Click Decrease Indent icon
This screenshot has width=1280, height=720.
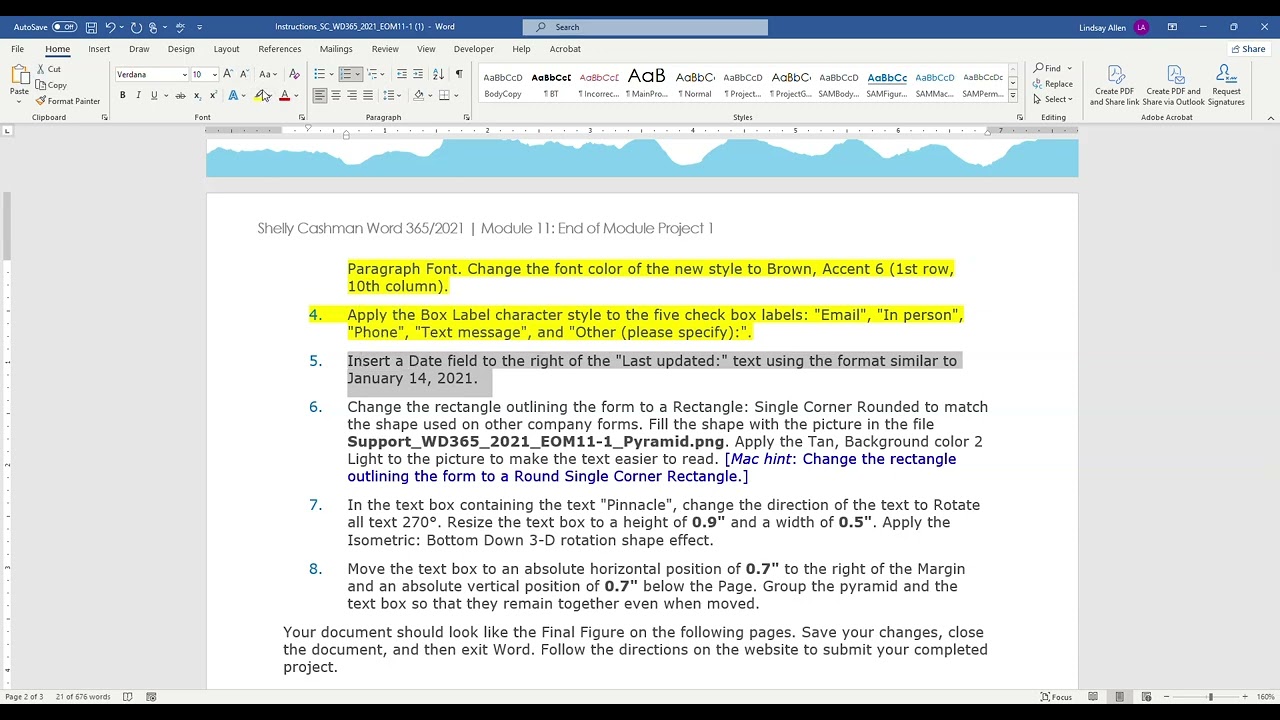point(402,74)
